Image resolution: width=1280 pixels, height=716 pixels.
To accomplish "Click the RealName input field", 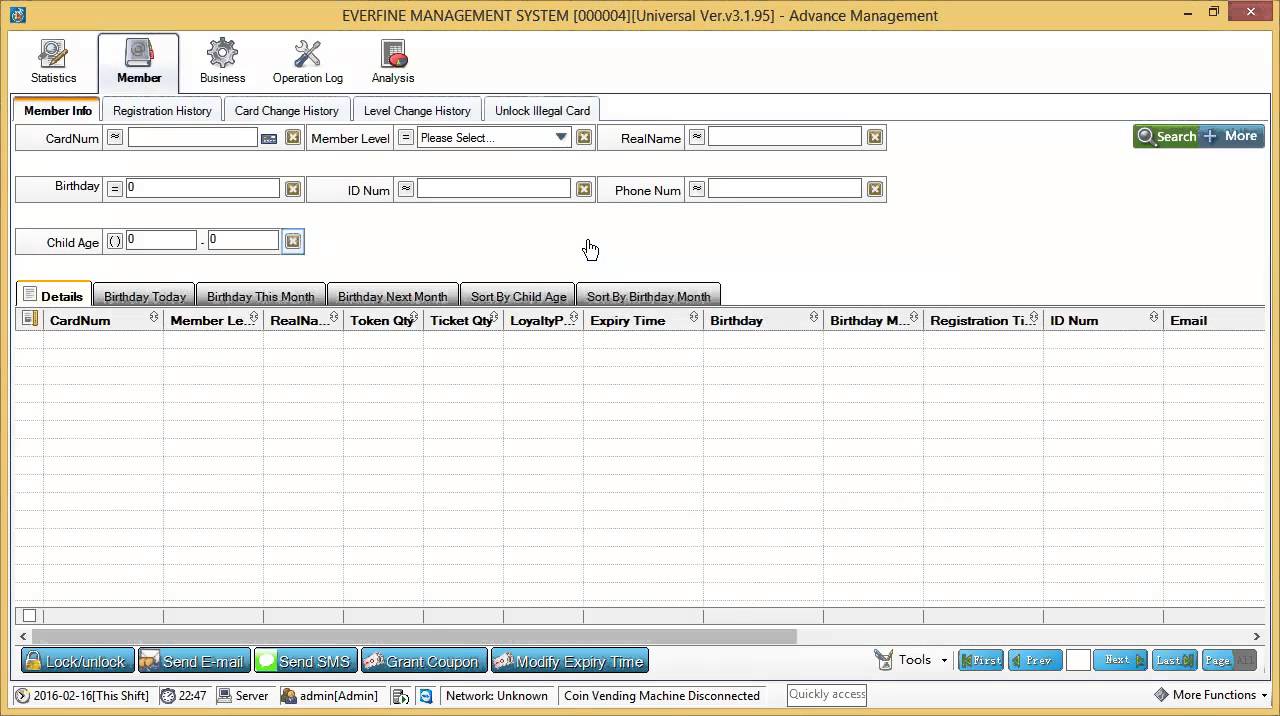I will 784,136.
